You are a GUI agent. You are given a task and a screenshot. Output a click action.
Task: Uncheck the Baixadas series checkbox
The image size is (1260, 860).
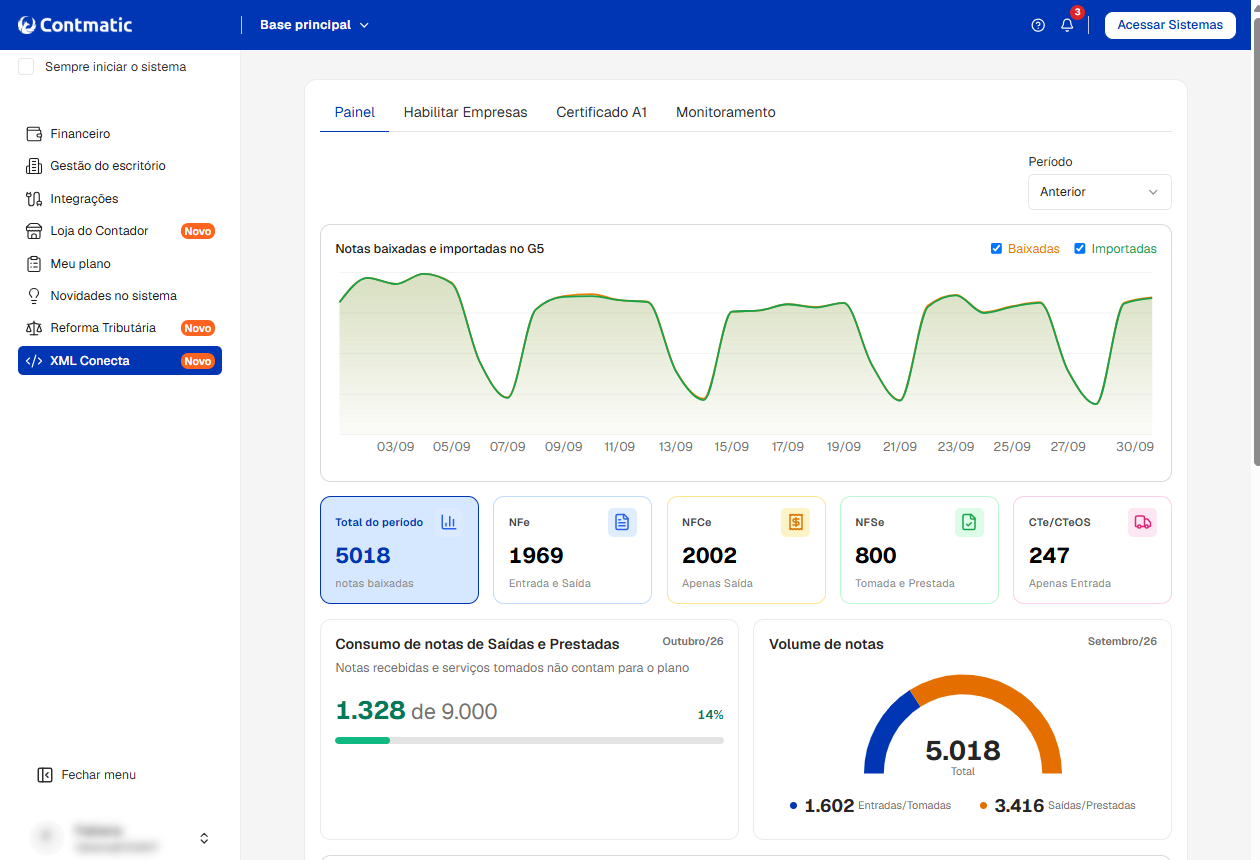(x=996, y=249)
